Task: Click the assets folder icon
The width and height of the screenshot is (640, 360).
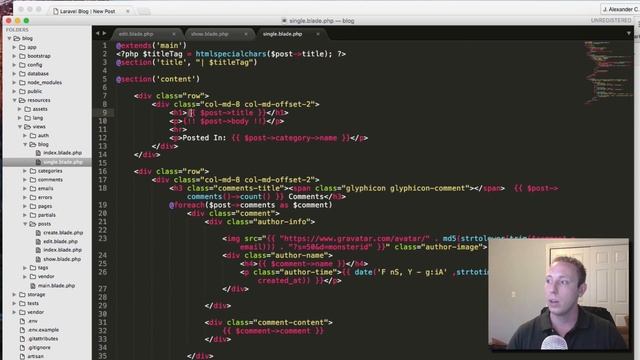Action: pyautogui.click(x=28, y=109)
